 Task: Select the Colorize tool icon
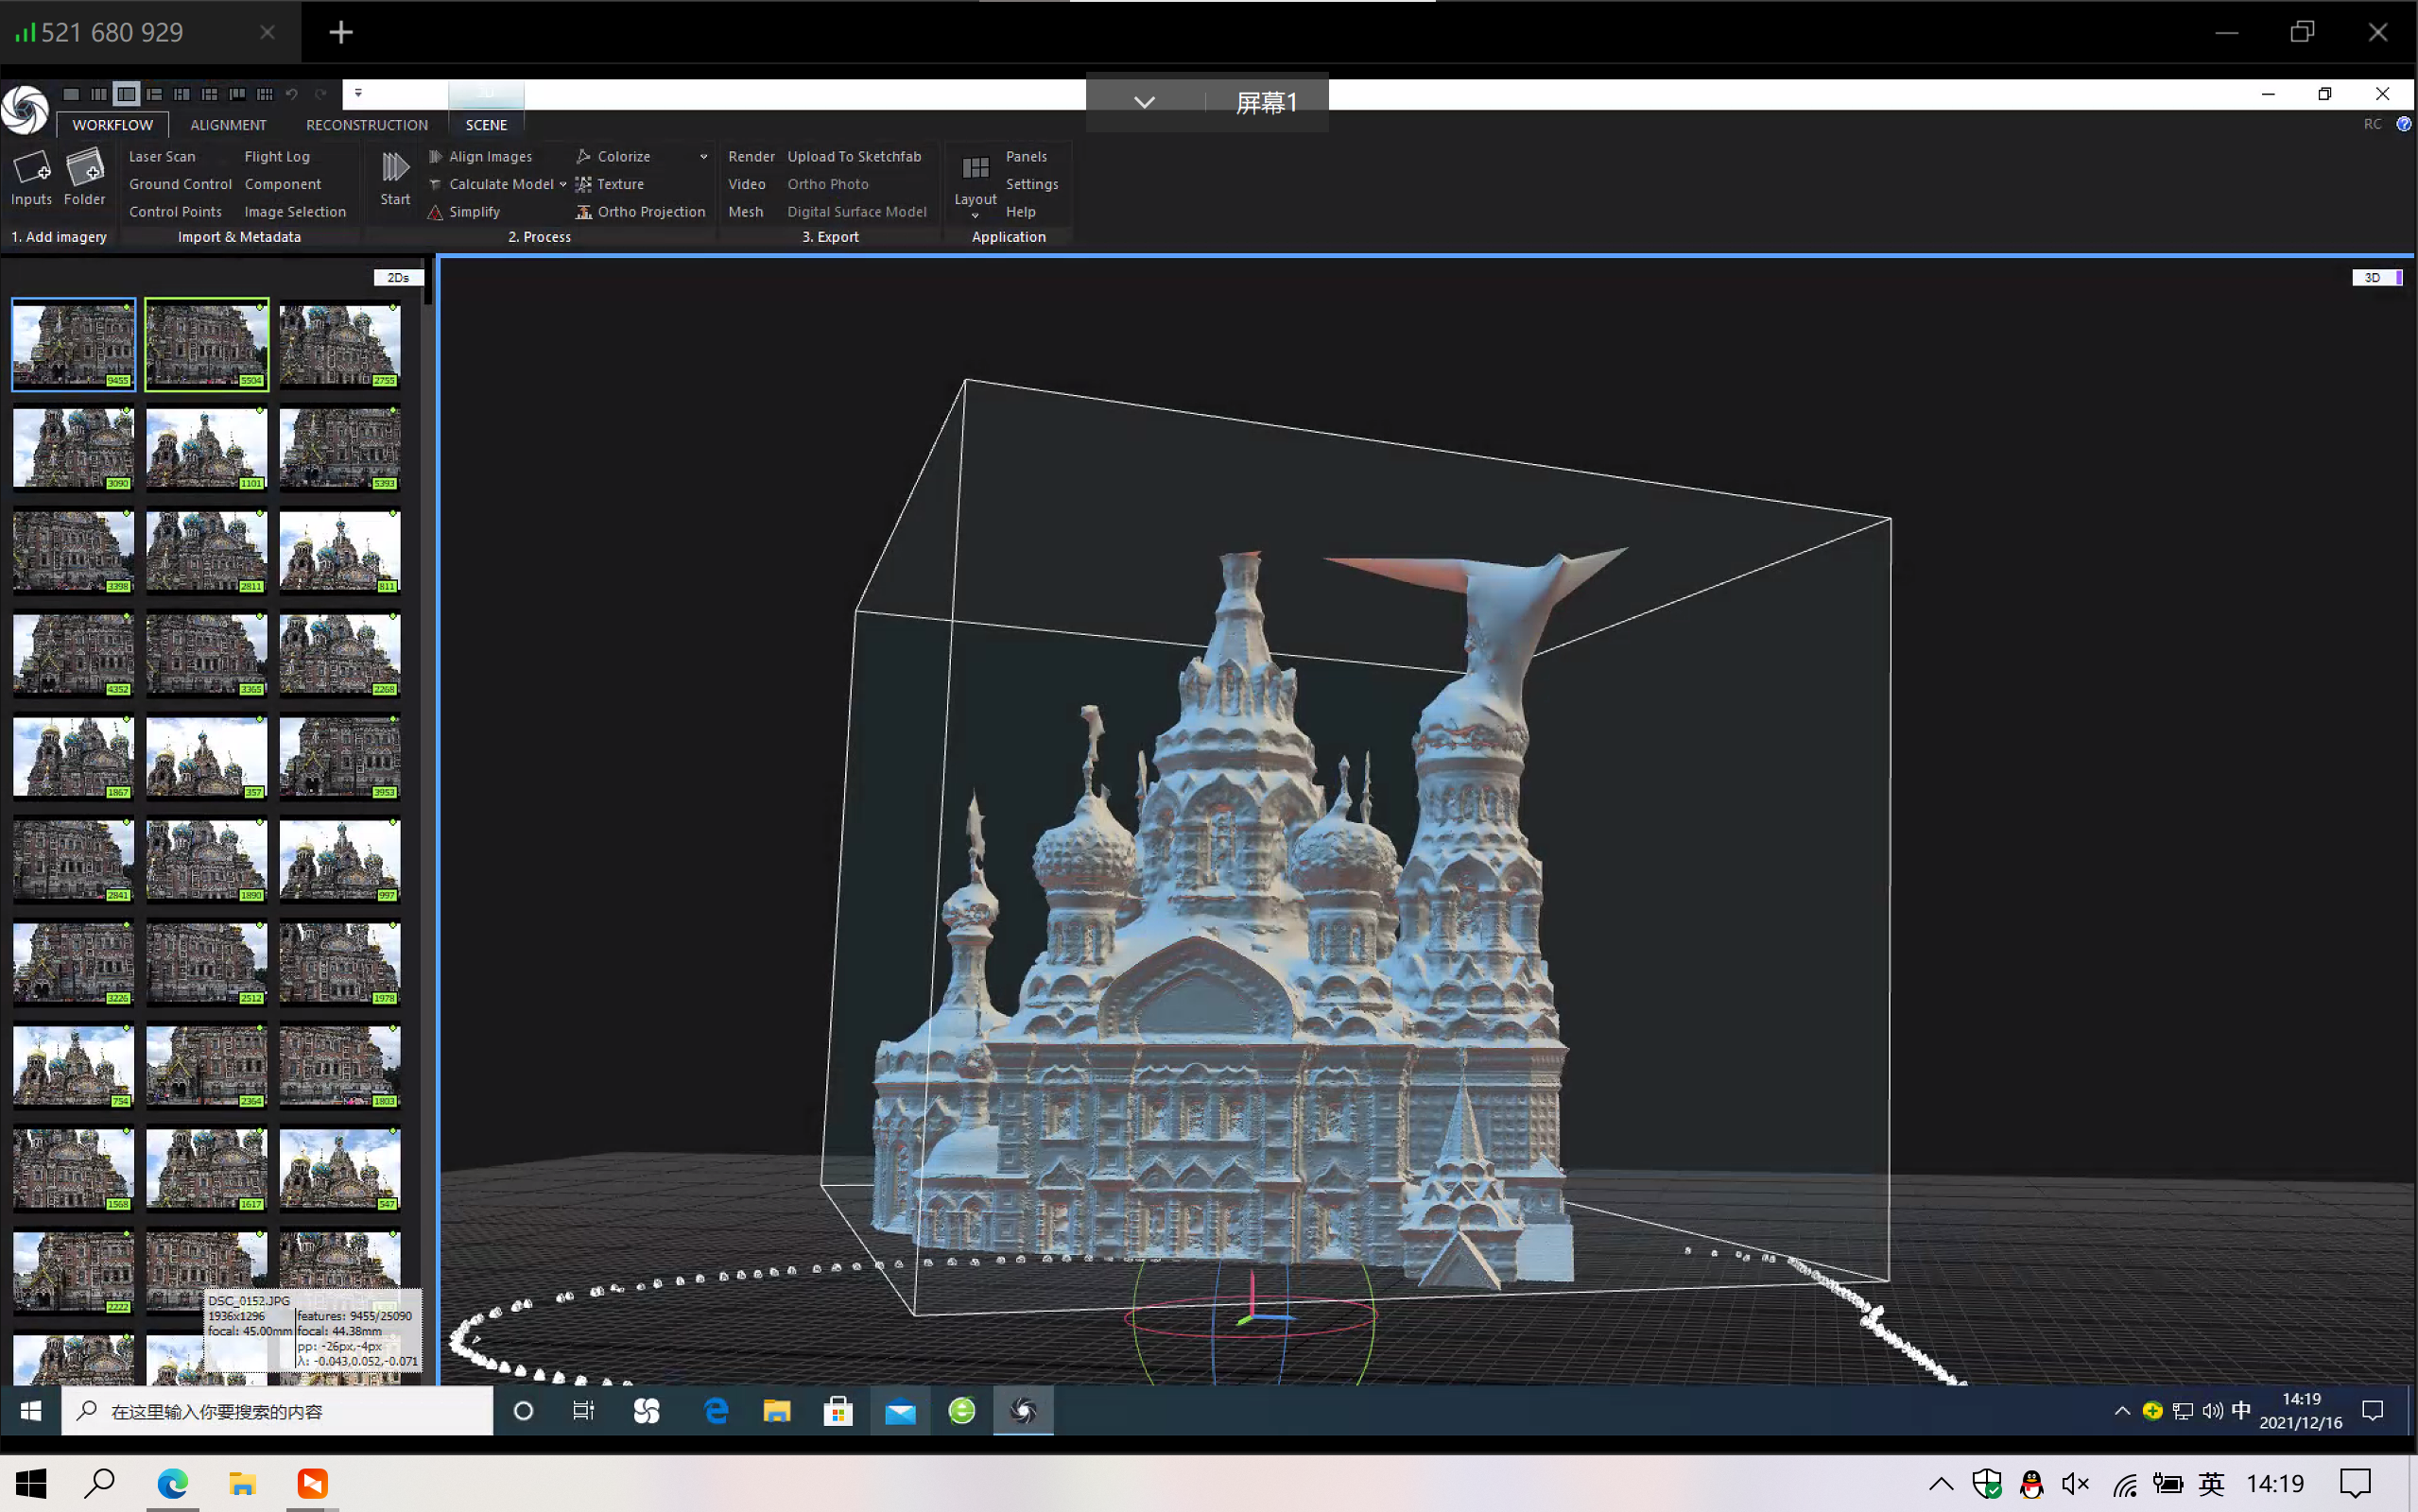click(x=585, y=155)
